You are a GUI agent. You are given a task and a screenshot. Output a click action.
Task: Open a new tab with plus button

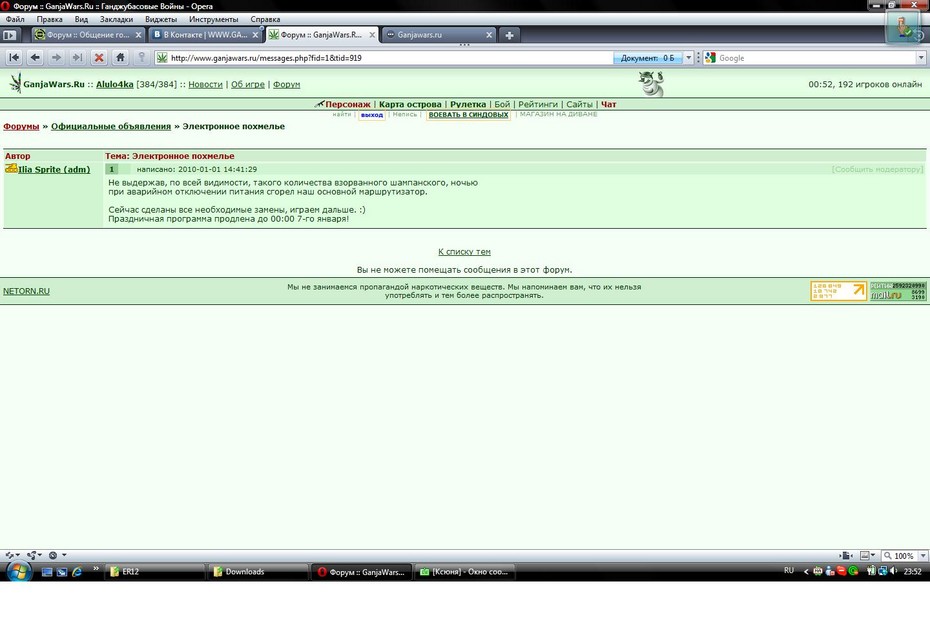pyautogui.click(x=509, y=35)
